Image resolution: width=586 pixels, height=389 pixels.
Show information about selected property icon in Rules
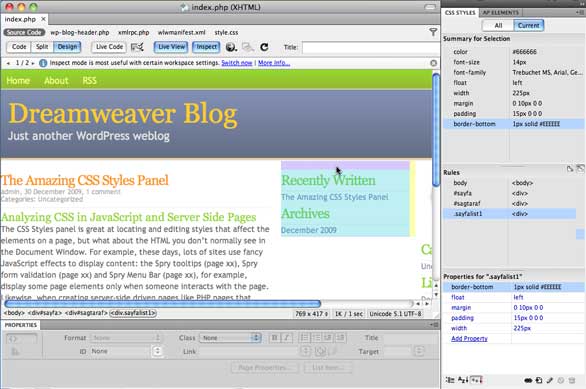[570, 169]
